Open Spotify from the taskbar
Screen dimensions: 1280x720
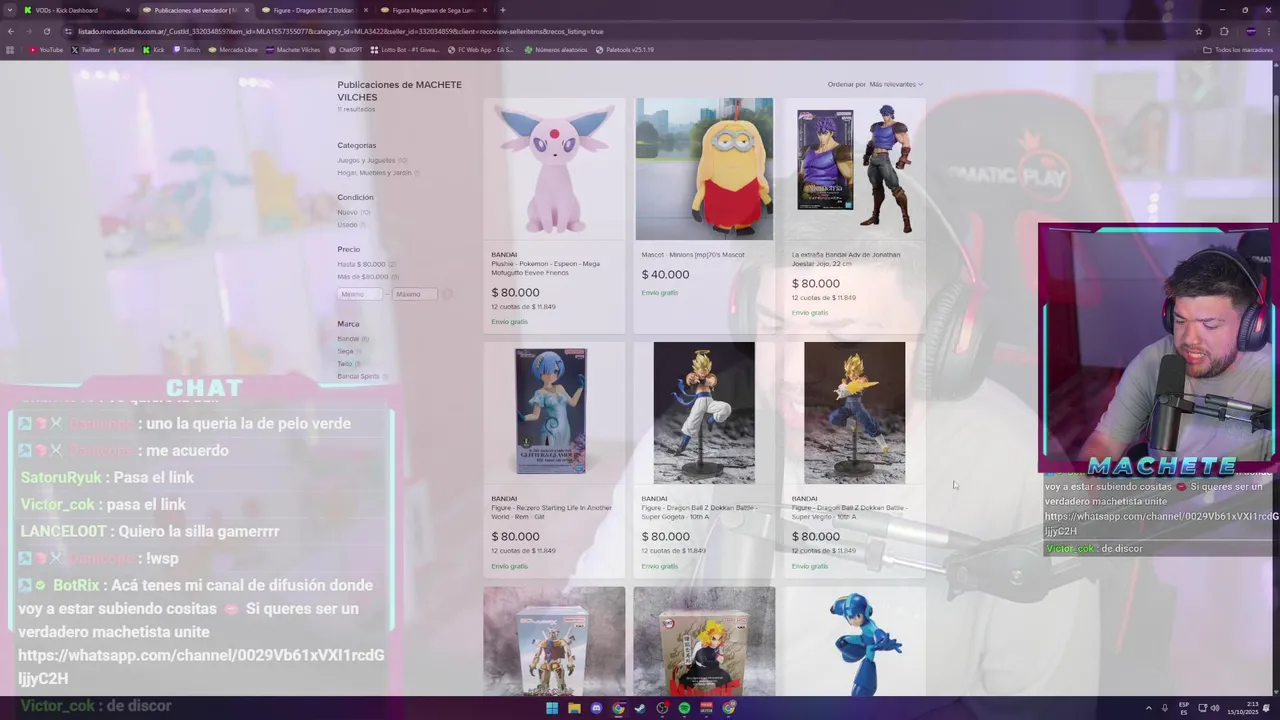684,708
